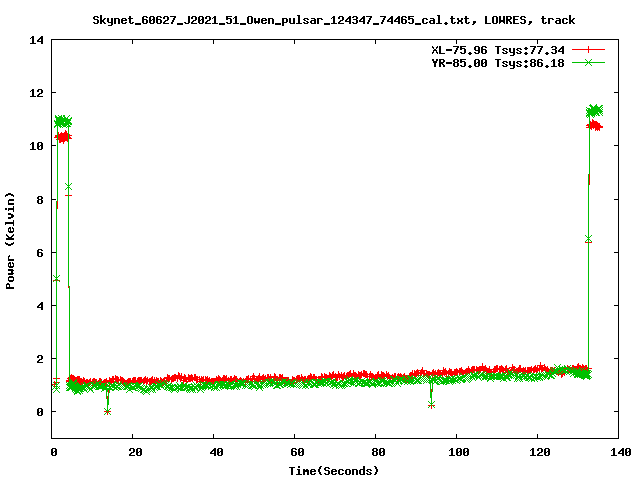Click the dip data point near 93 seconds
Screen dimensions: 640x480
point(431,404)
